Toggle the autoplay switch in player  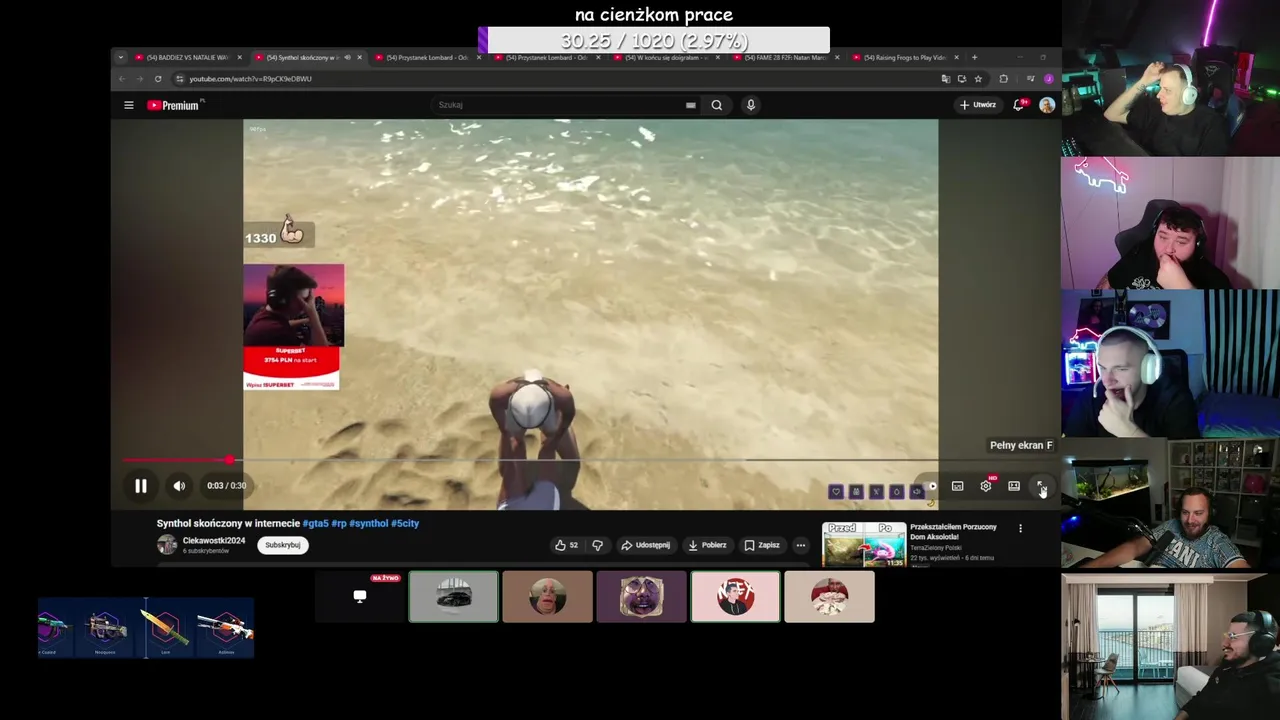930,486
